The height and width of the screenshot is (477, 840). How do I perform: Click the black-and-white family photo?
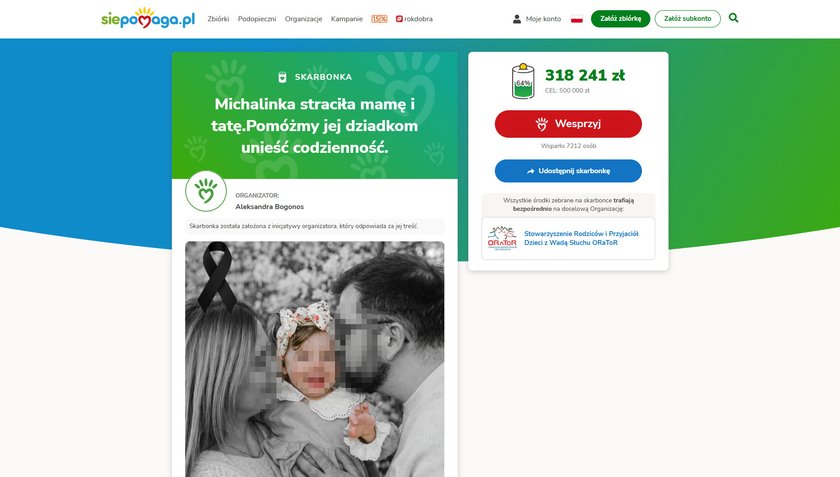click(314, 359)
